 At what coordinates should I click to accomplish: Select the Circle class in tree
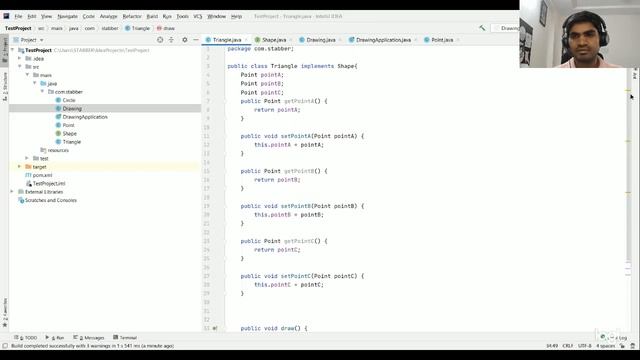pos(69,100)
